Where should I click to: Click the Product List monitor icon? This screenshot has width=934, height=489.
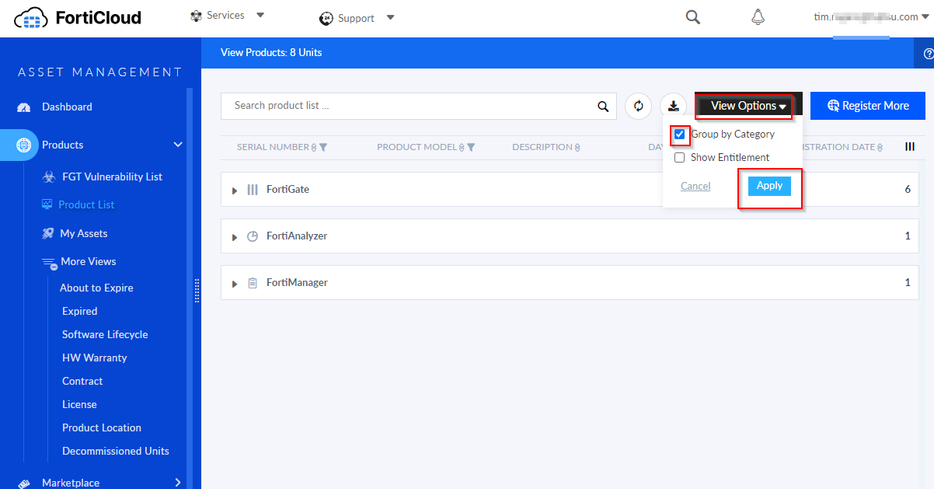pyautogui.click(x=47, y=204)
